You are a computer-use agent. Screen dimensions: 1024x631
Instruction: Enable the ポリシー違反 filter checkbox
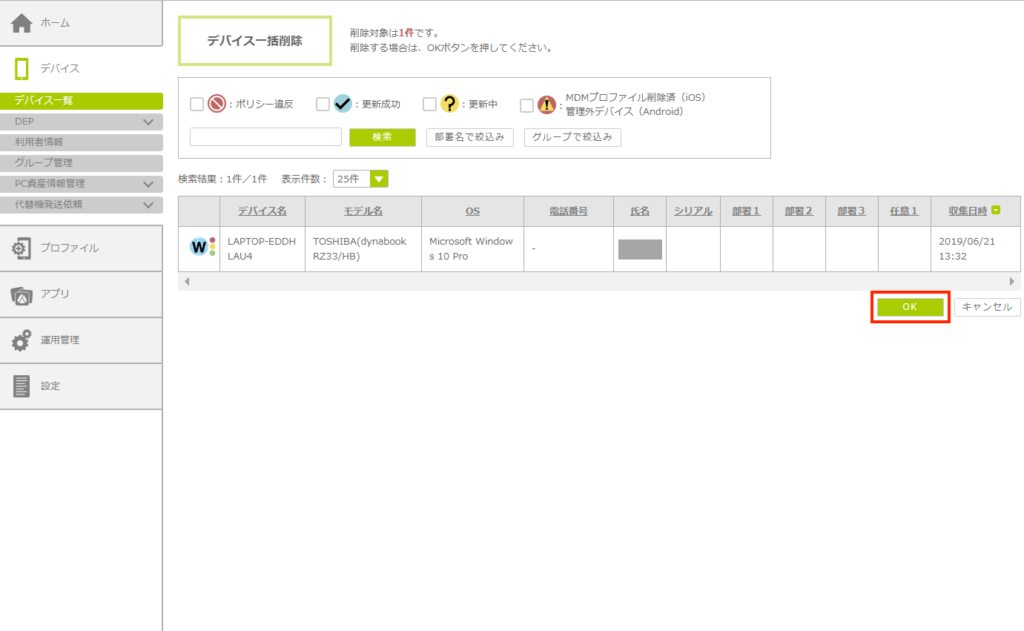pos(197,104)
